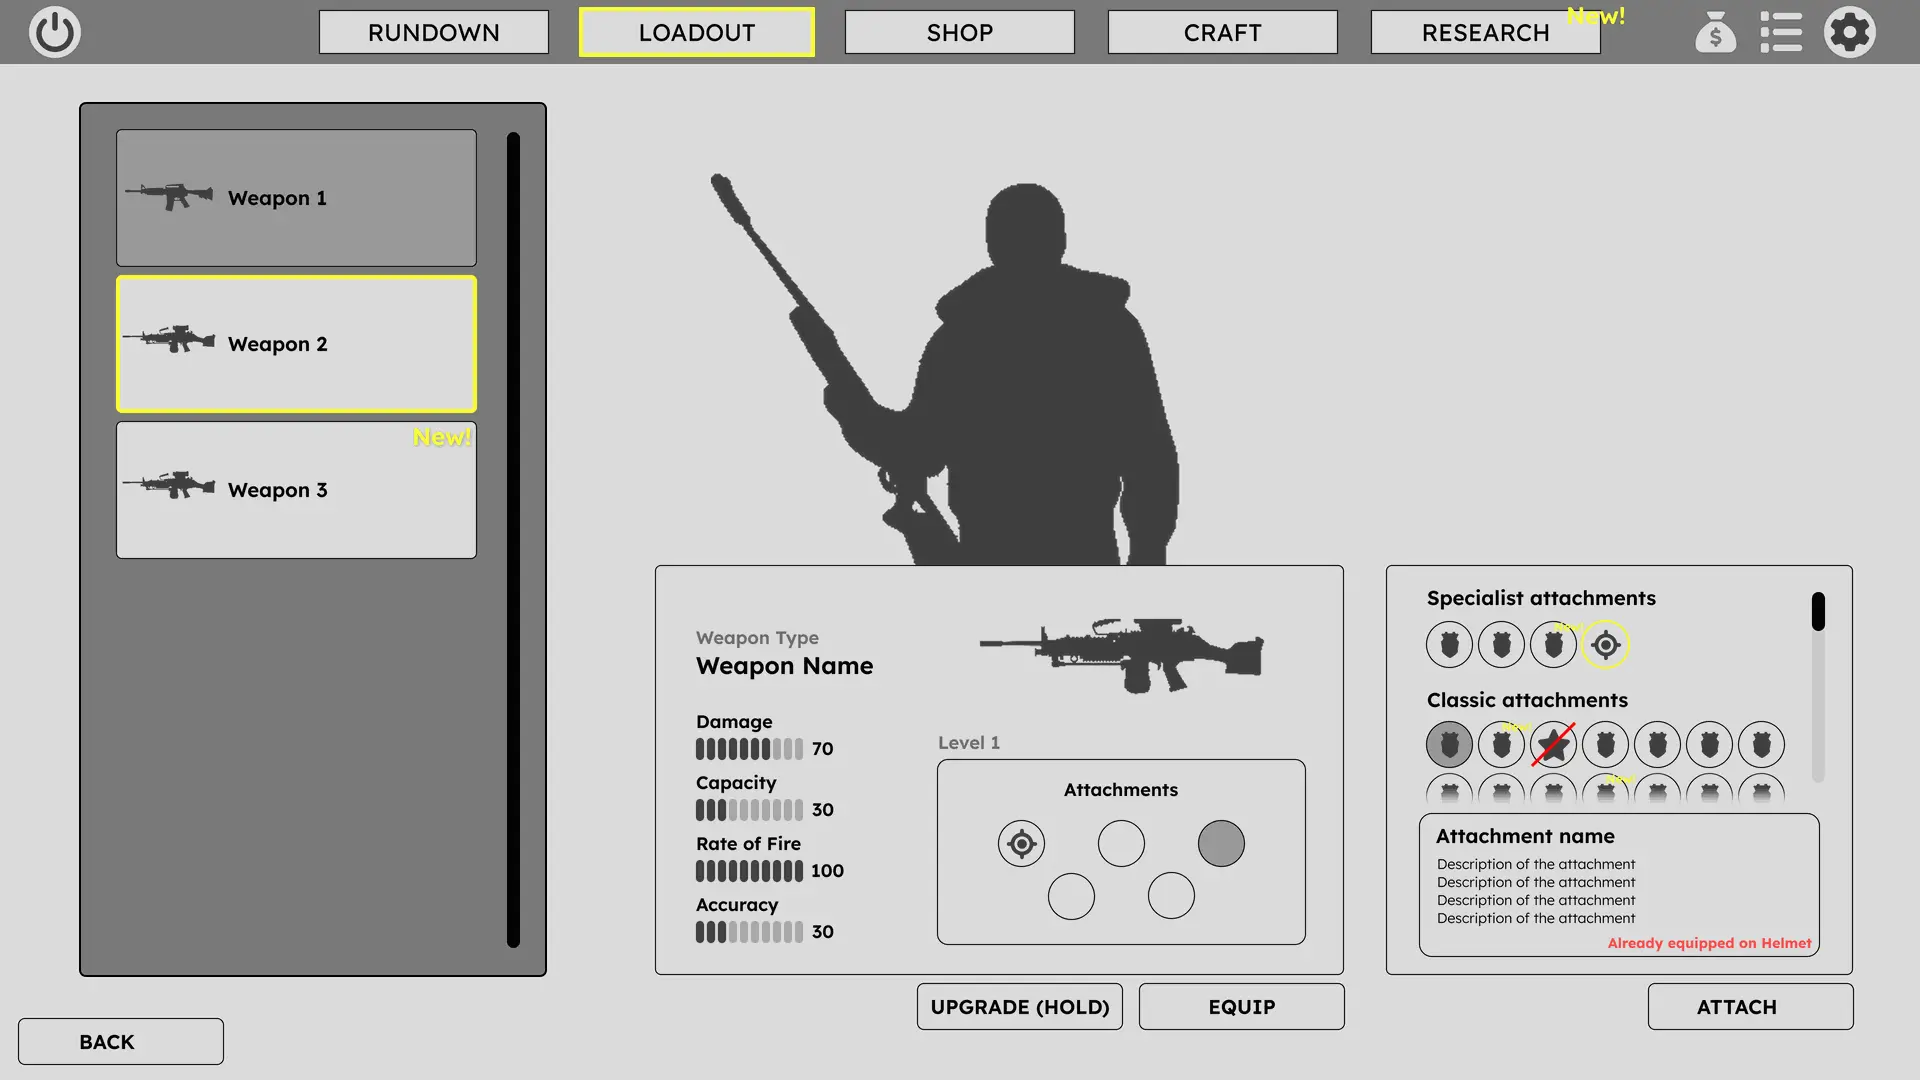Select the crossed-out star classic attachment
The height and width of the screenshot is (1080, 1920).
tap(1553, 745)
